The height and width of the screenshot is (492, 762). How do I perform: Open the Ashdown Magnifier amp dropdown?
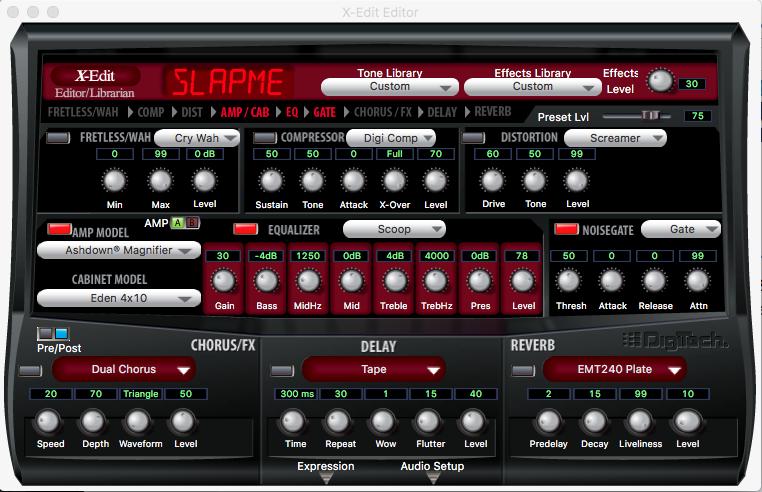tap(119, 250)
